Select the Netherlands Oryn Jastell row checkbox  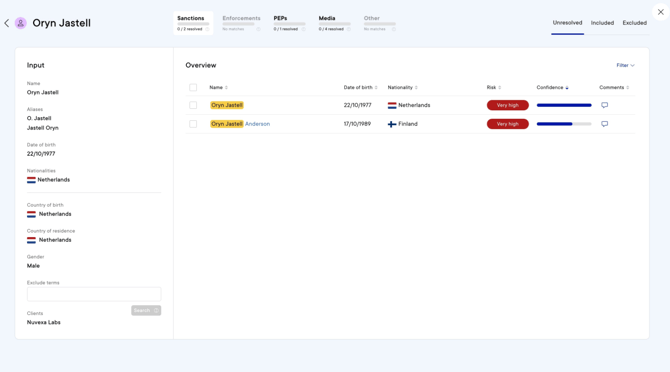tap(193, 105)
